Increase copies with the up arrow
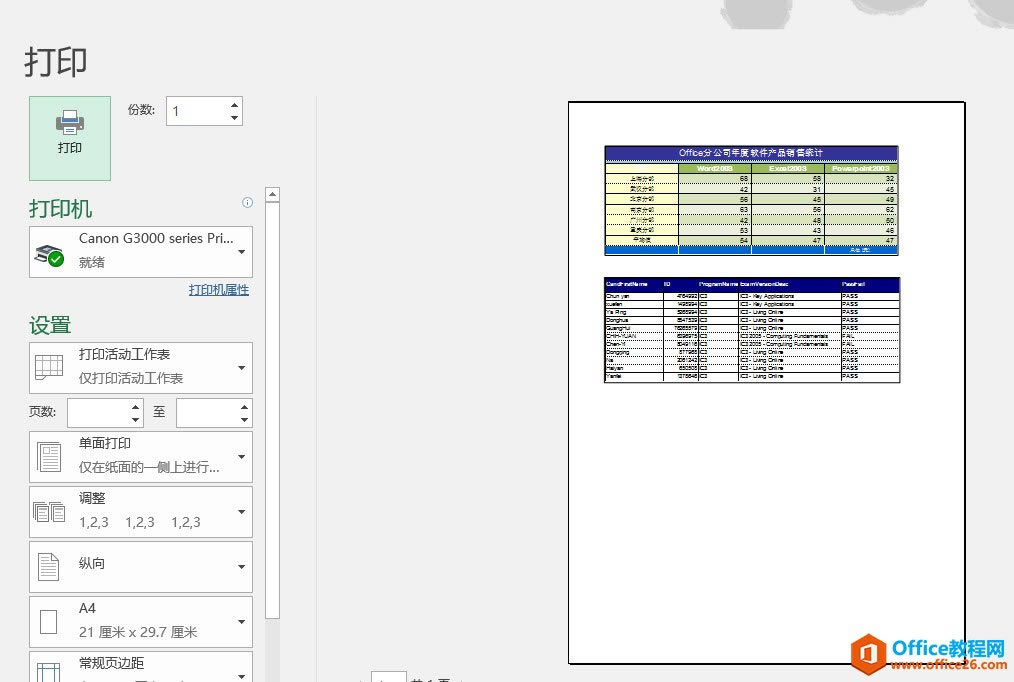 (x=235, y=105)
